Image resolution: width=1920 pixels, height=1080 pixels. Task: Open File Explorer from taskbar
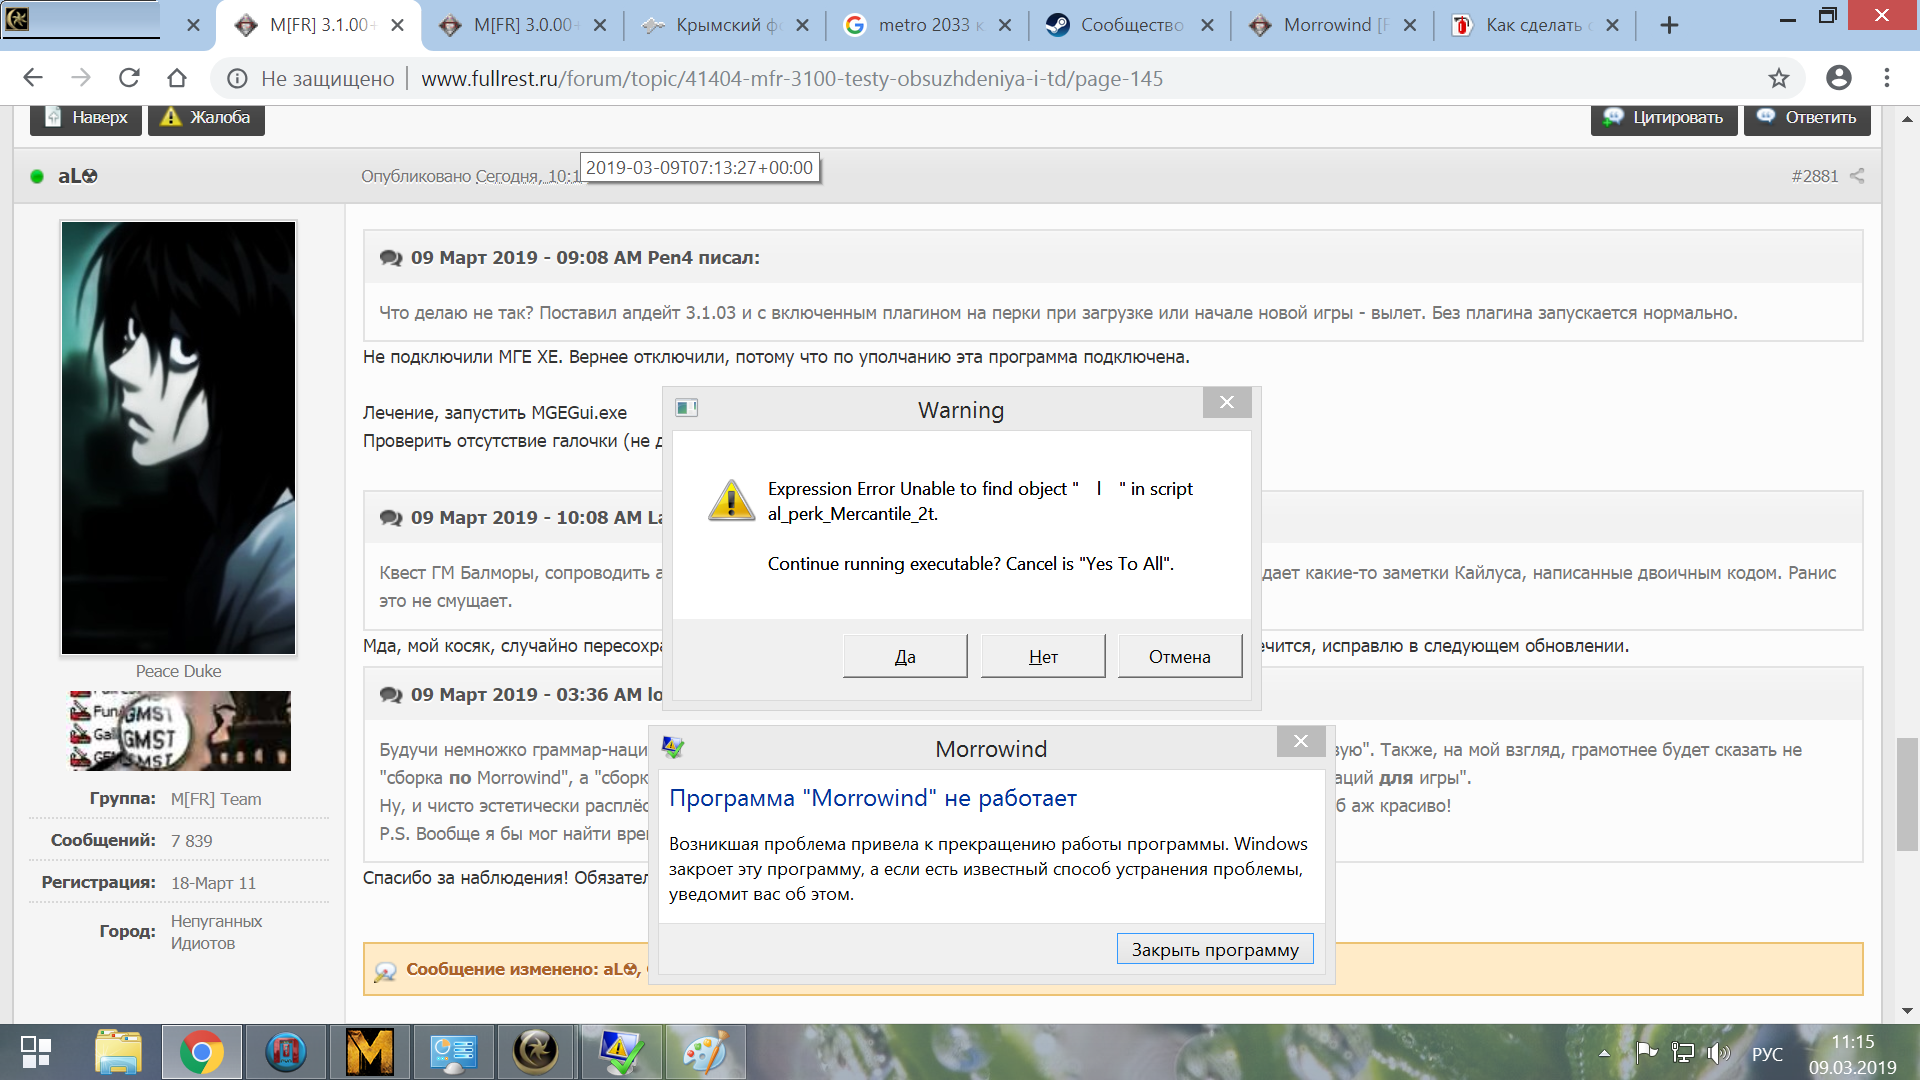pos(118,1052)
